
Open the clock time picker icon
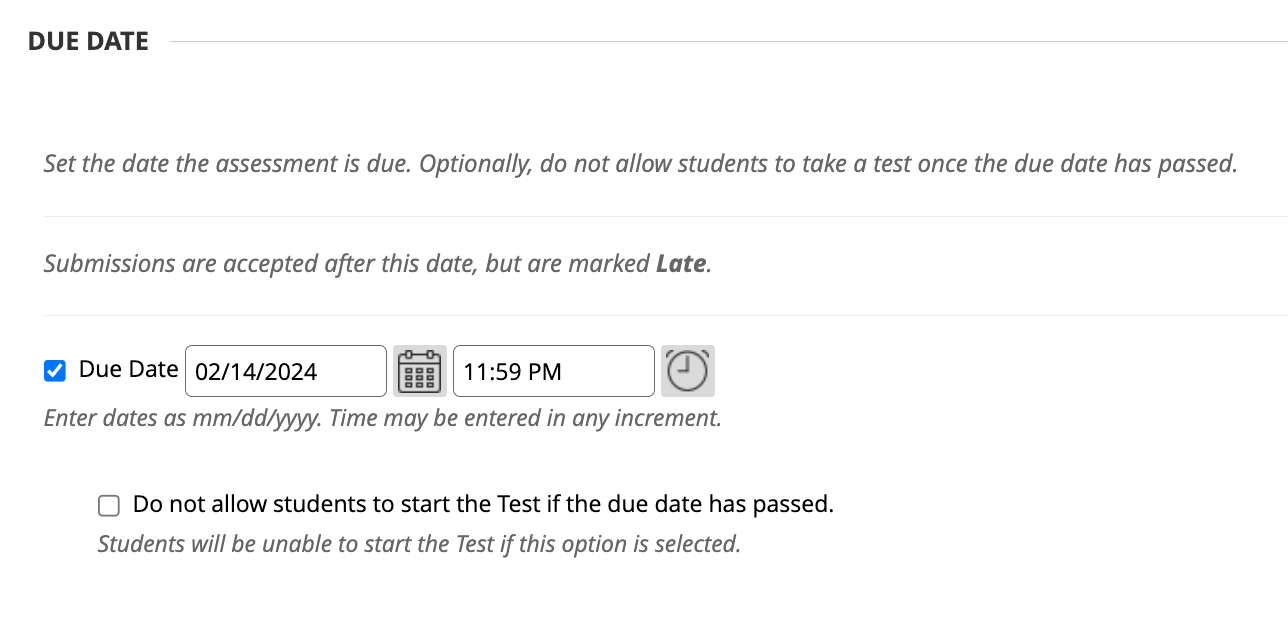click(687, 371)
